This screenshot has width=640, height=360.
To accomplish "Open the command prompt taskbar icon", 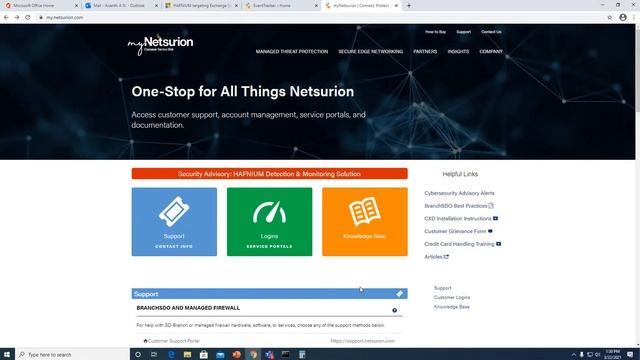I will [285, 354].
